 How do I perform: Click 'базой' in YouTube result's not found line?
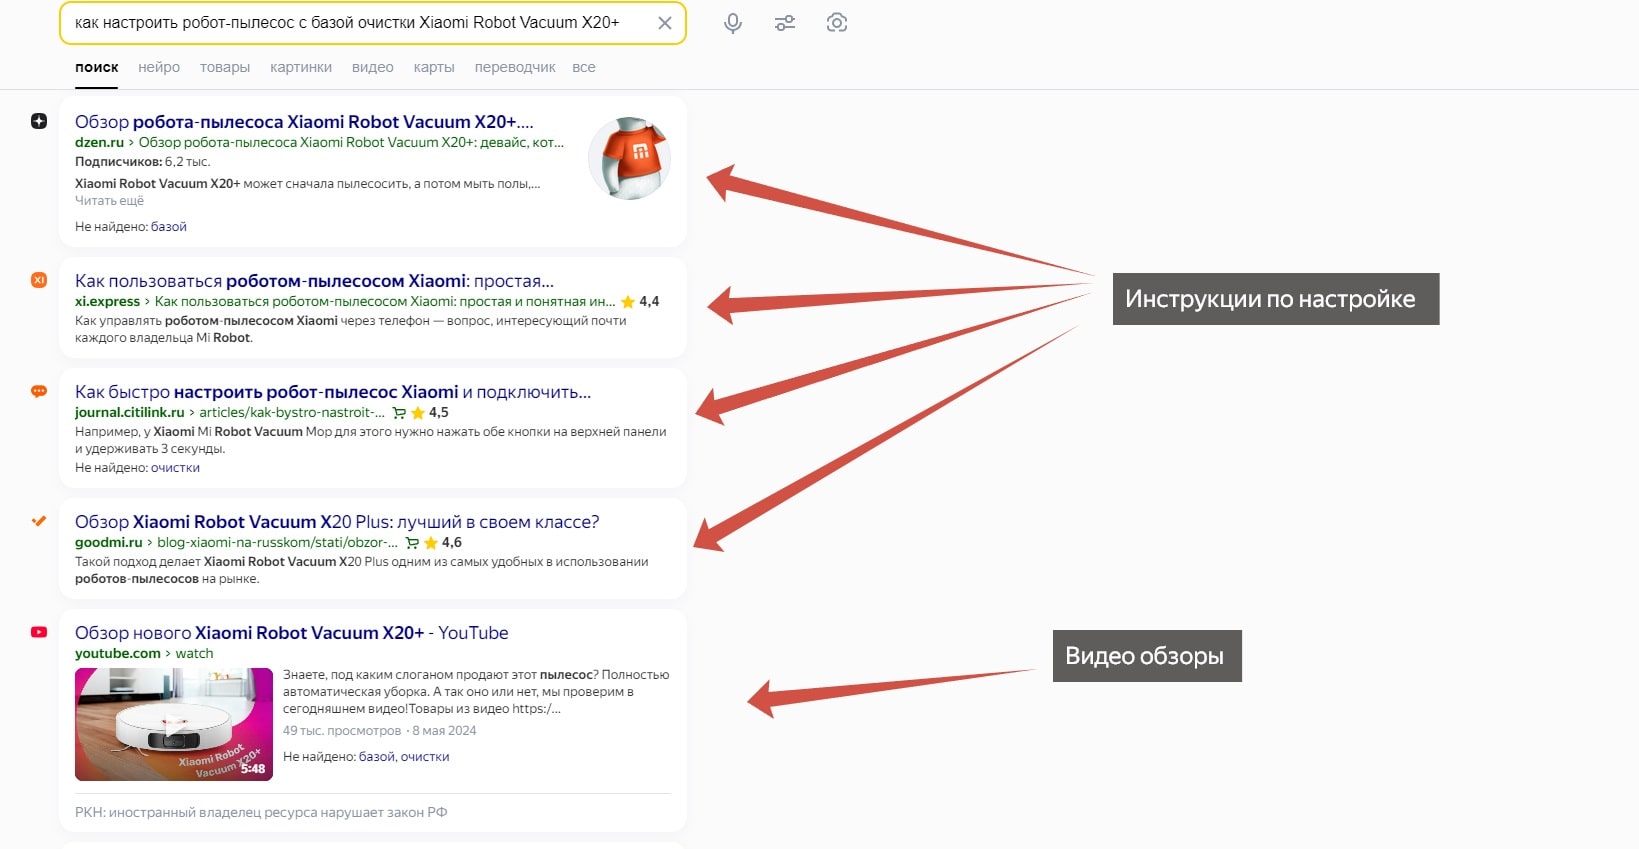point(376,757)
